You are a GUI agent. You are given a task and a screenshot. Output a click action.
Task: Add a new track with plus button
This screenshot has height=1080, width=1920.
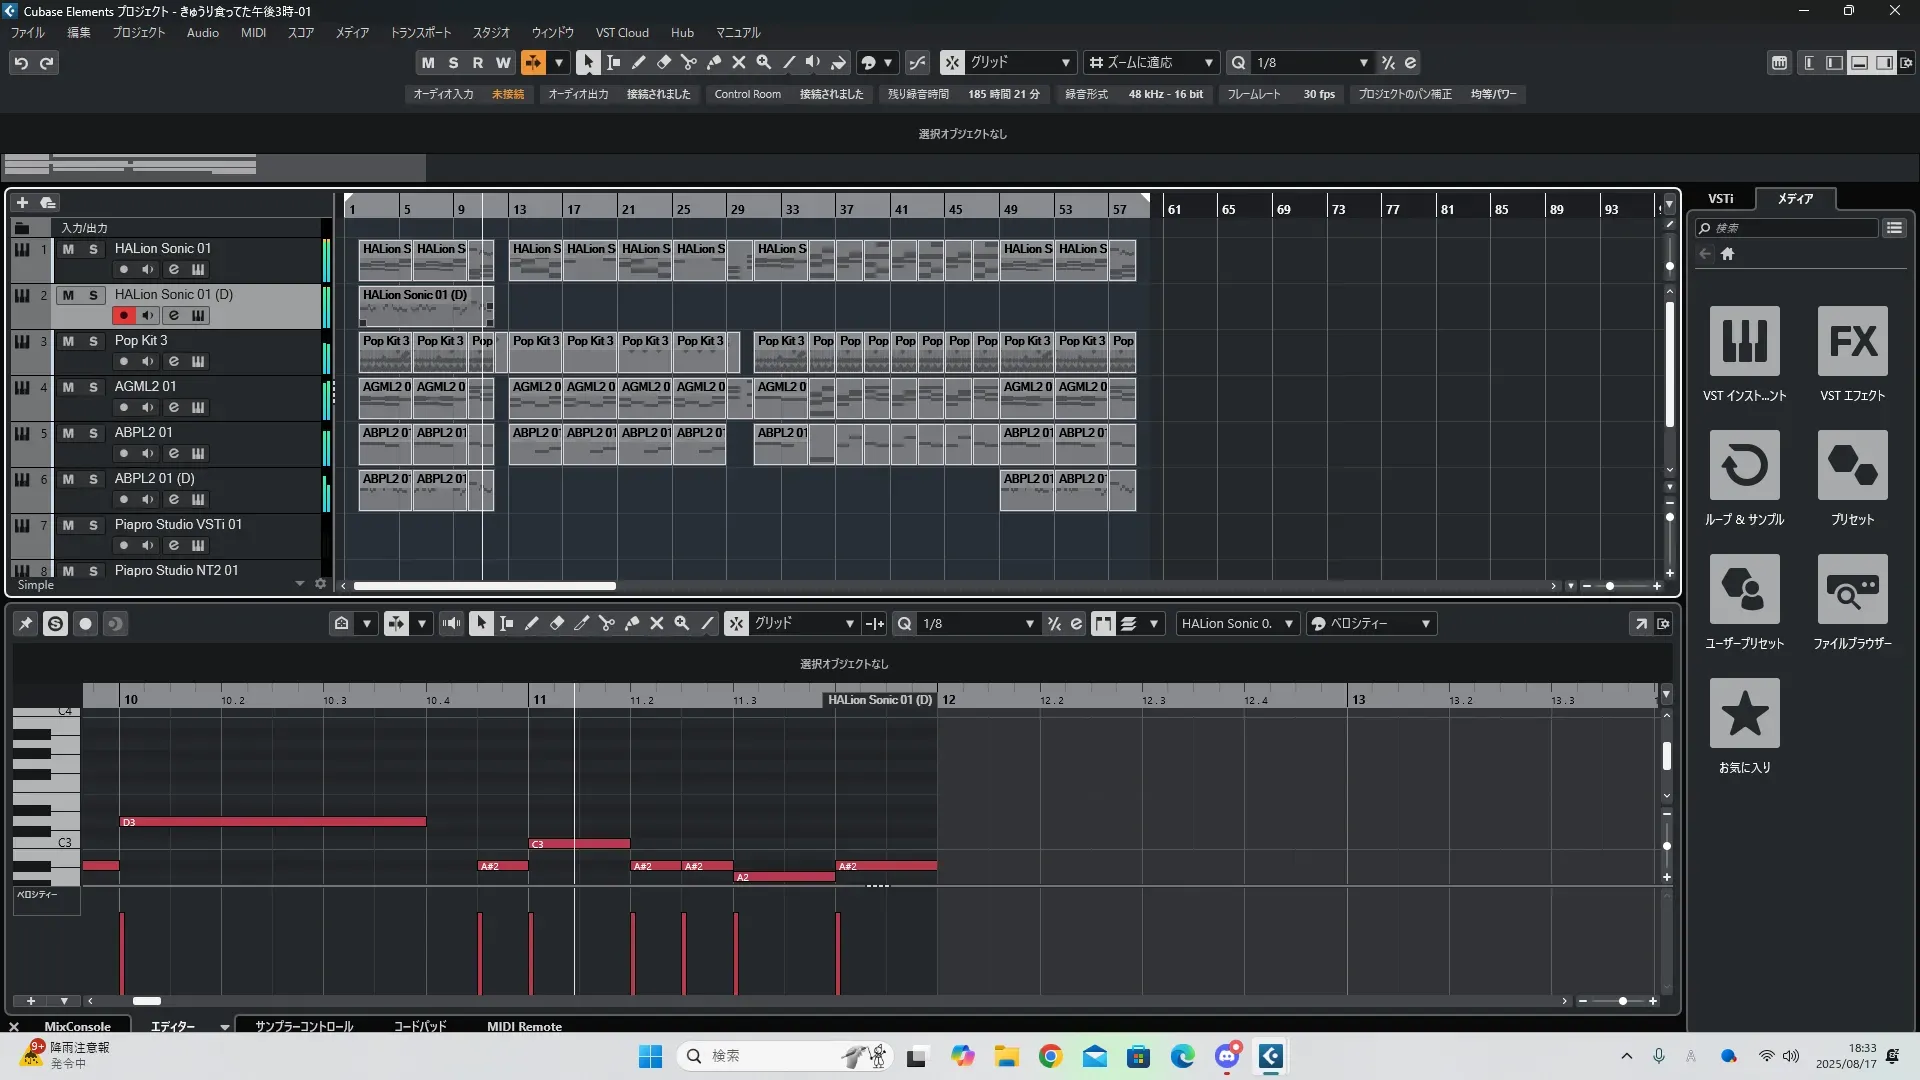[22, 202]
